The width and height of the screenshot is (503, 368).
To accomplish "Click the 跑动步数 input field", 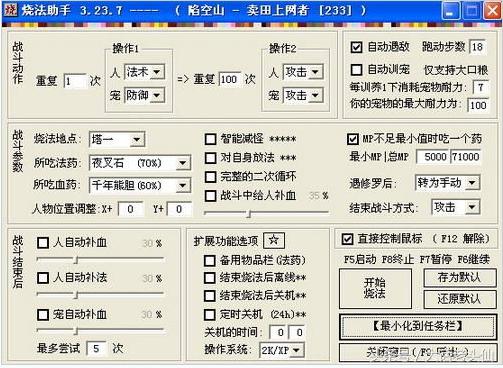I will (477, 47).
